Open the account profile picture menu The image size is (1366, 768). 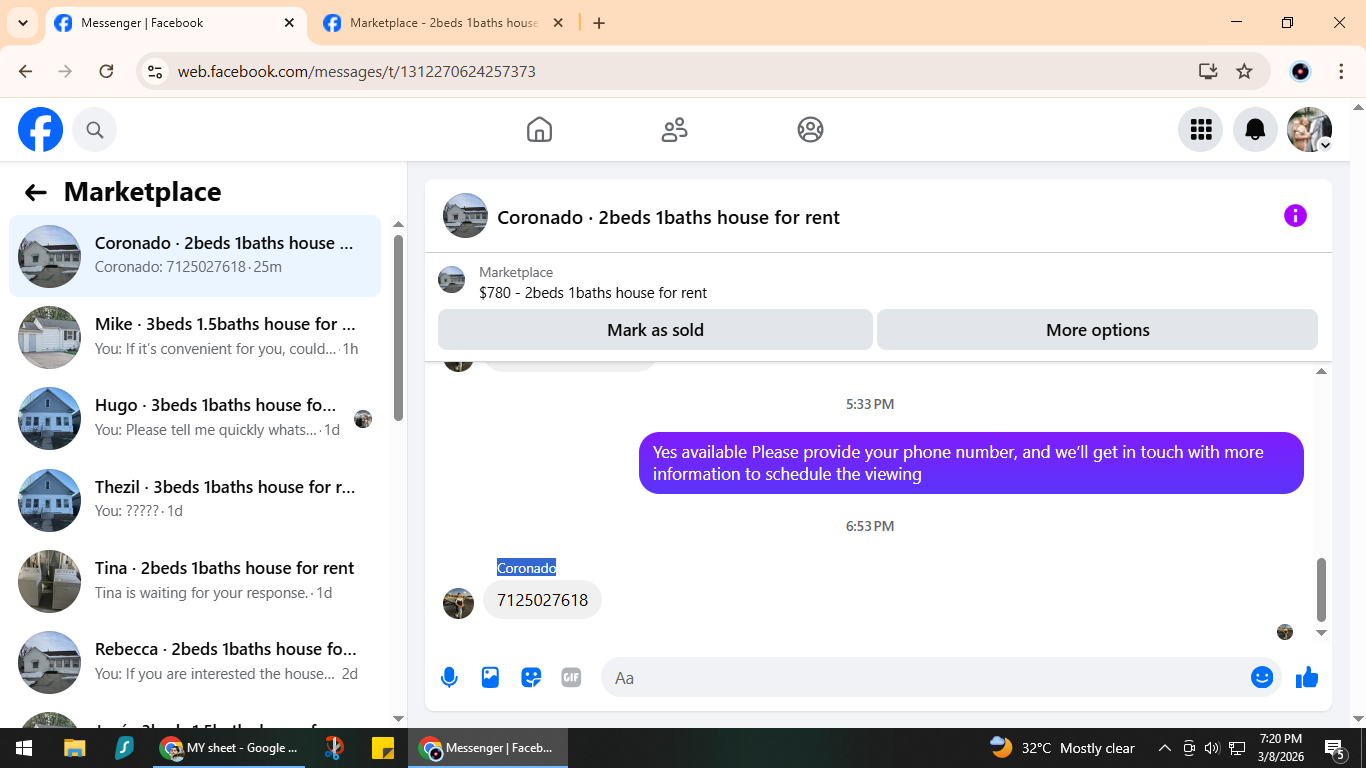1309,130
